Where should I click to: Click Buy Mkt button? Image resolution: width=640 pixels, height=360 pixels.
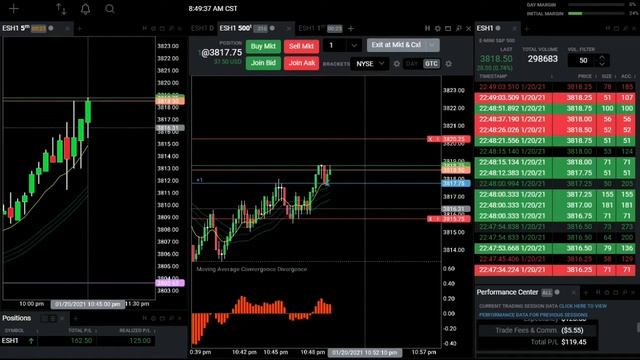263,46
